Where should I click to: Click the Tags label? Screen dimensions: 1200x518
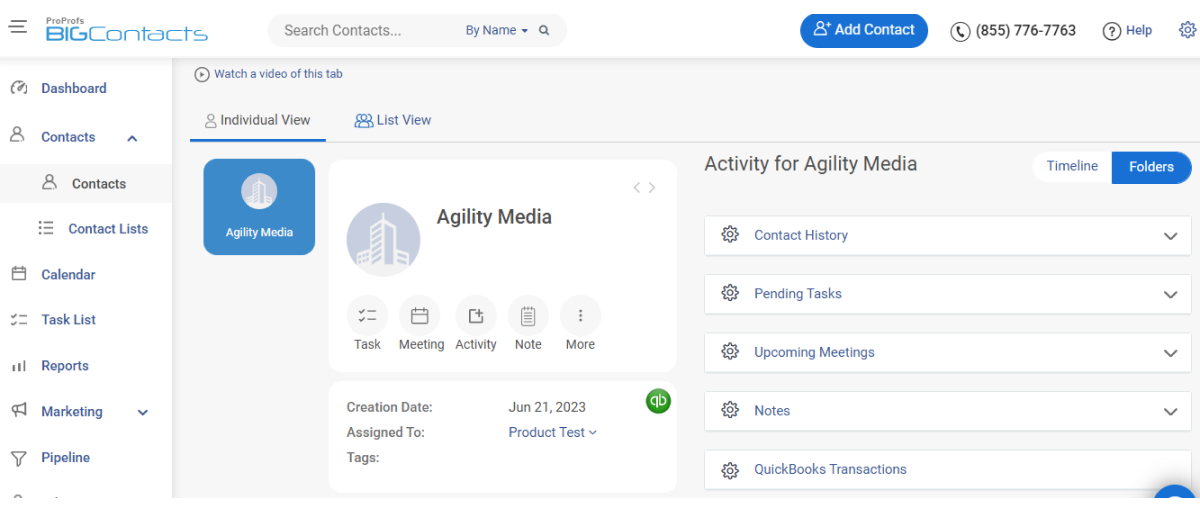363,457
